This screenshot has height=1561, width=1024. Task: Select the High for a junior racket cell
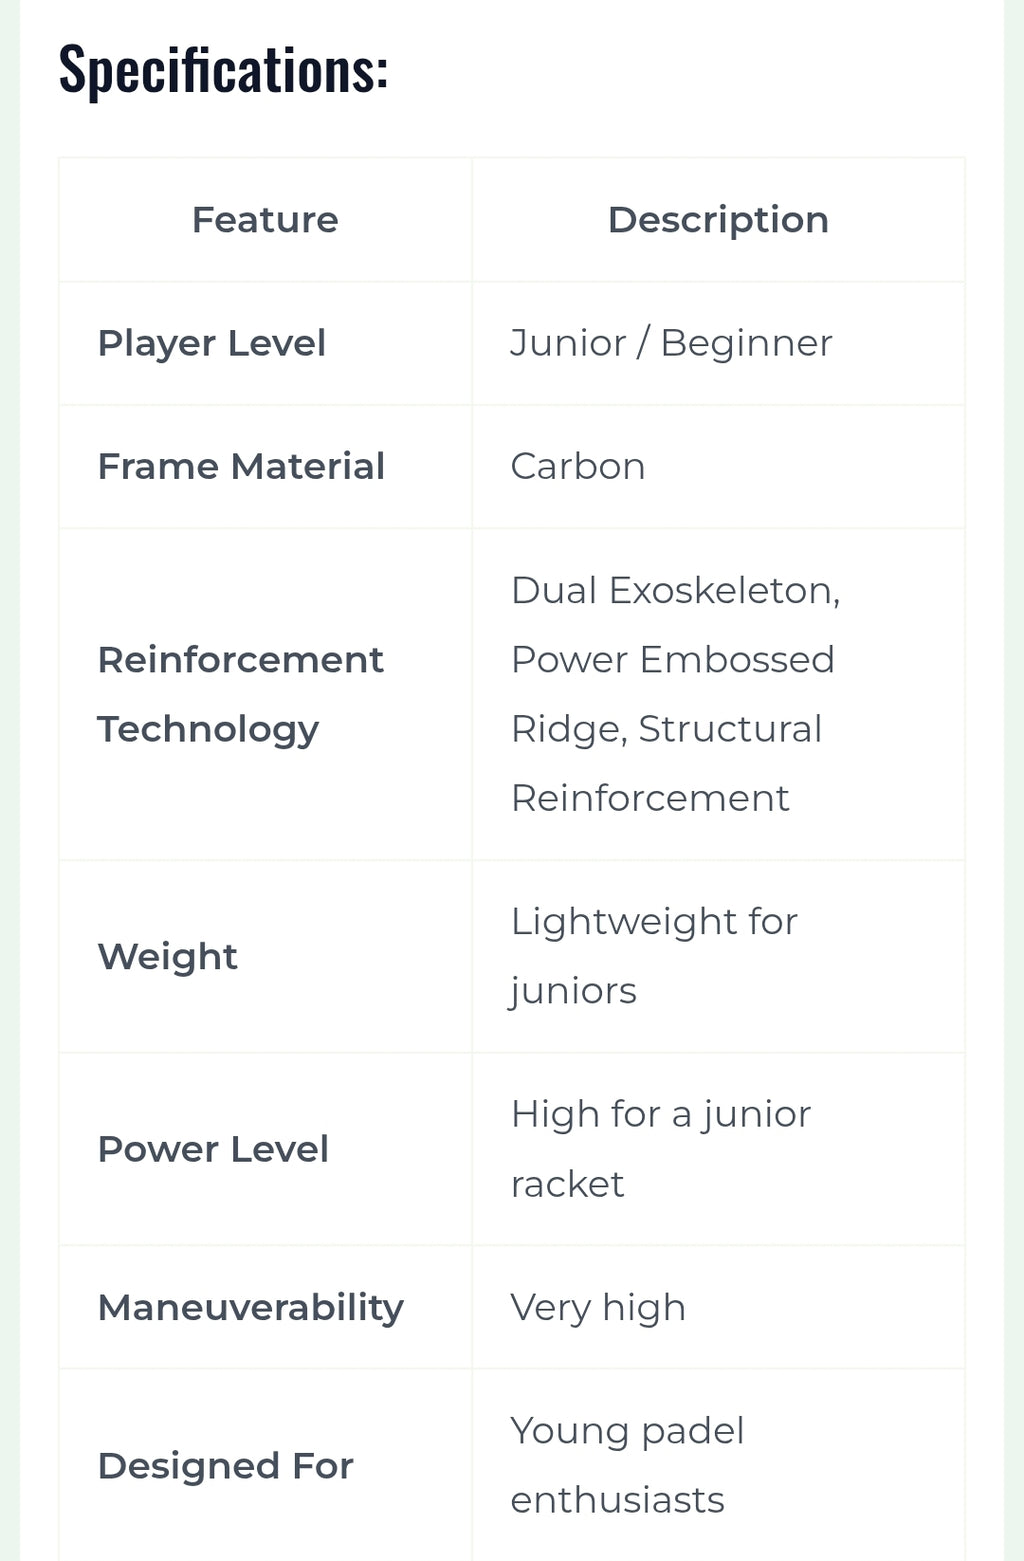coord(718,1149)
